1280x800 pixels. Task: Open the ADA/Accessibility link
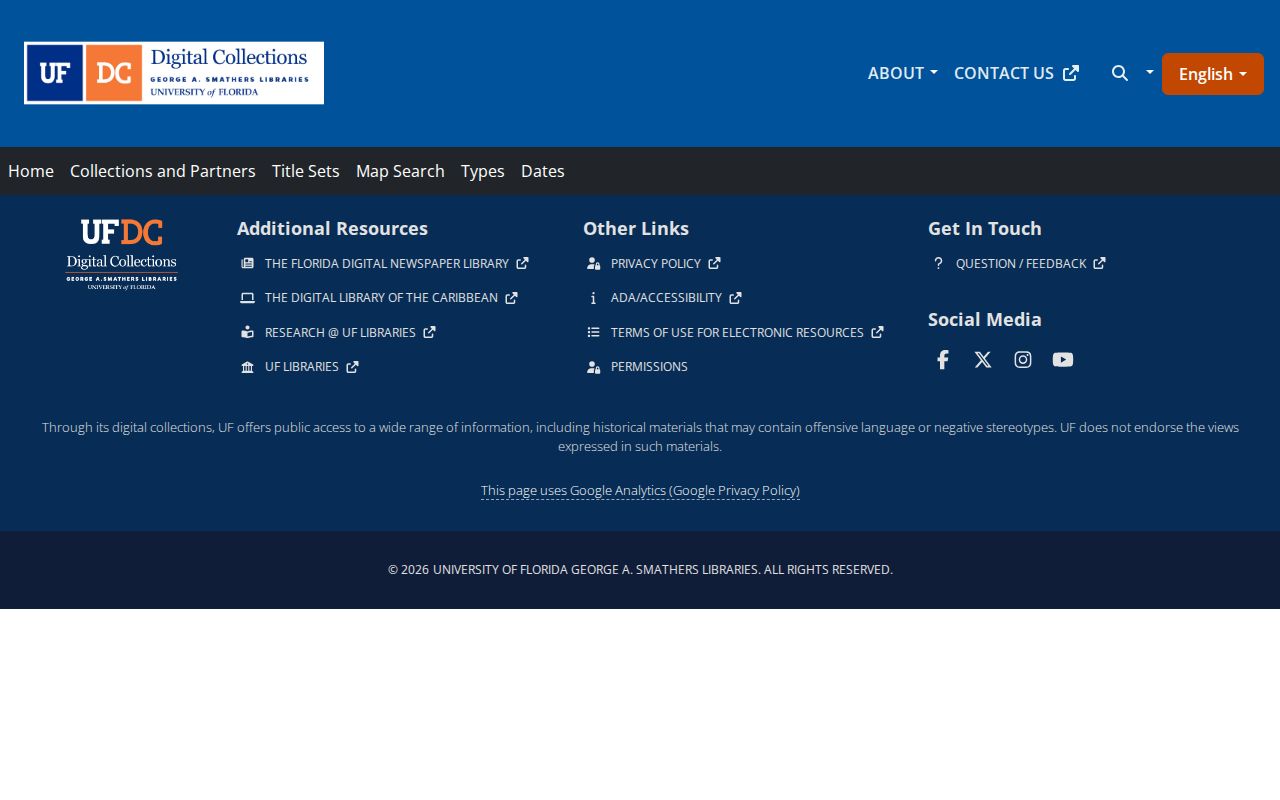676,298
